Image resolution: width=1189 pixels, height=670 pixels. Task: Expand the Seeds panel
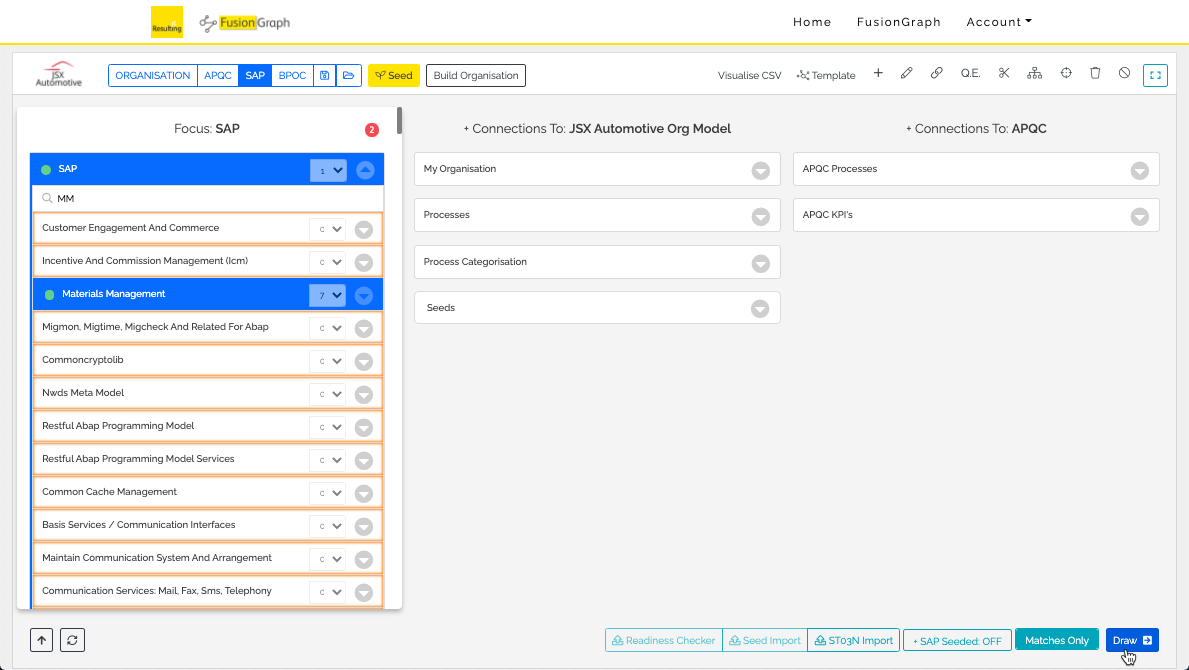coord(760,309)
